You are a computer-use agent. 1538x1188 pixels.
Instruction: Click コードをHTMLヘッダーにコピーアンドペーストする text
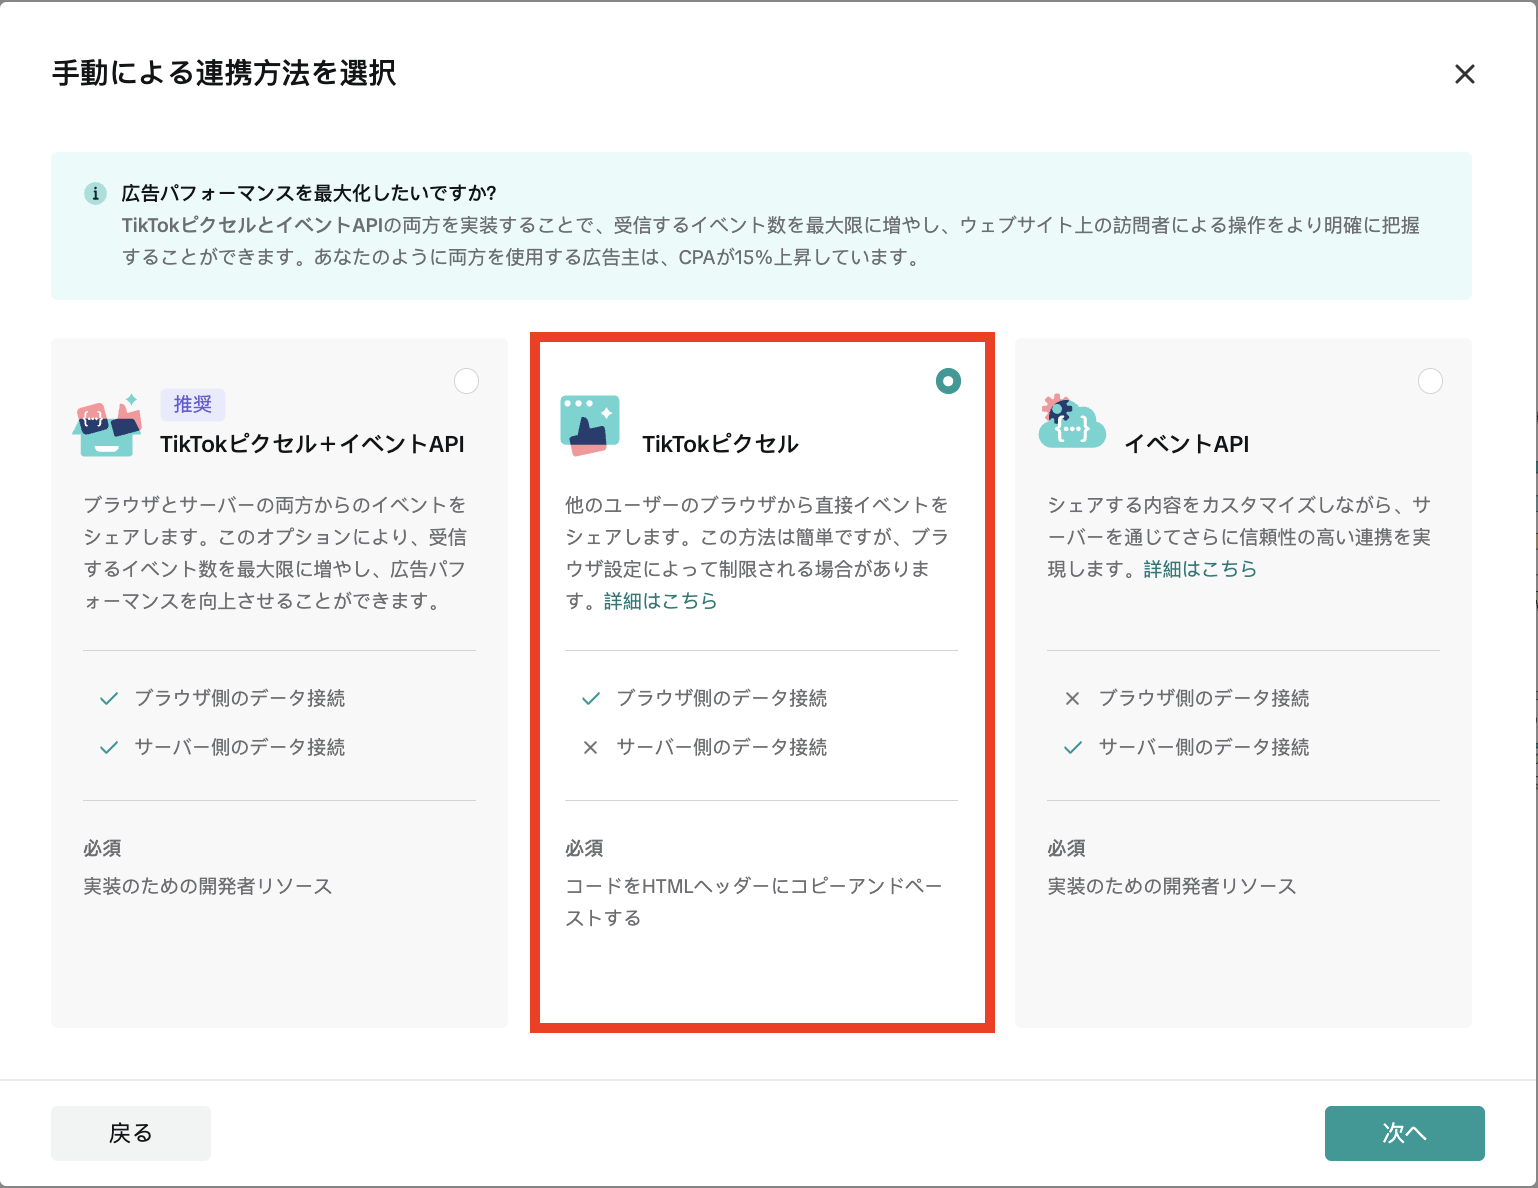tap(754, 902)
